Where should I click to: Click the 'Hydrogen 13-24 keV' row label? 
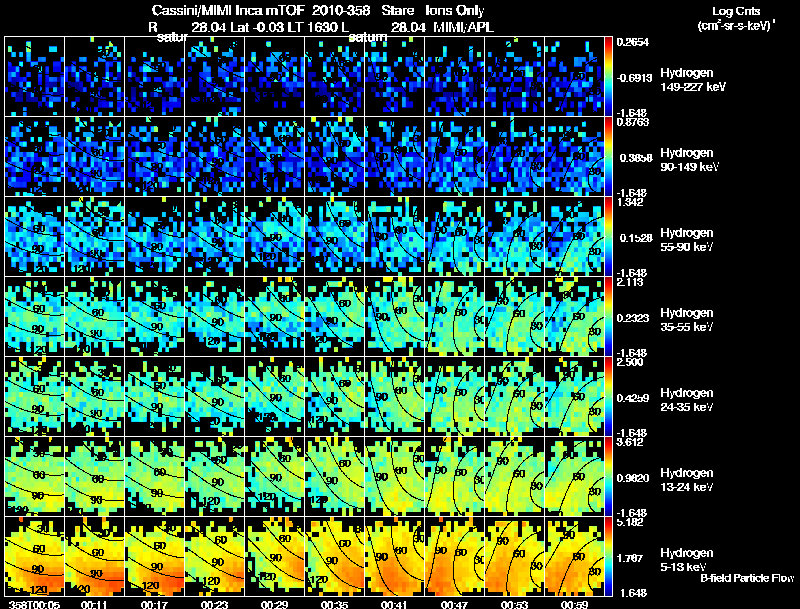pyautogui.click(x=687, y=479)
